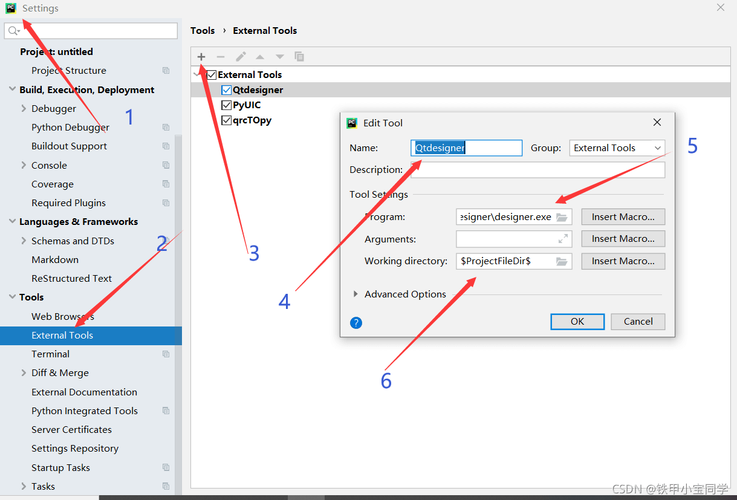Expand Advanced Options section

point(356,294)
